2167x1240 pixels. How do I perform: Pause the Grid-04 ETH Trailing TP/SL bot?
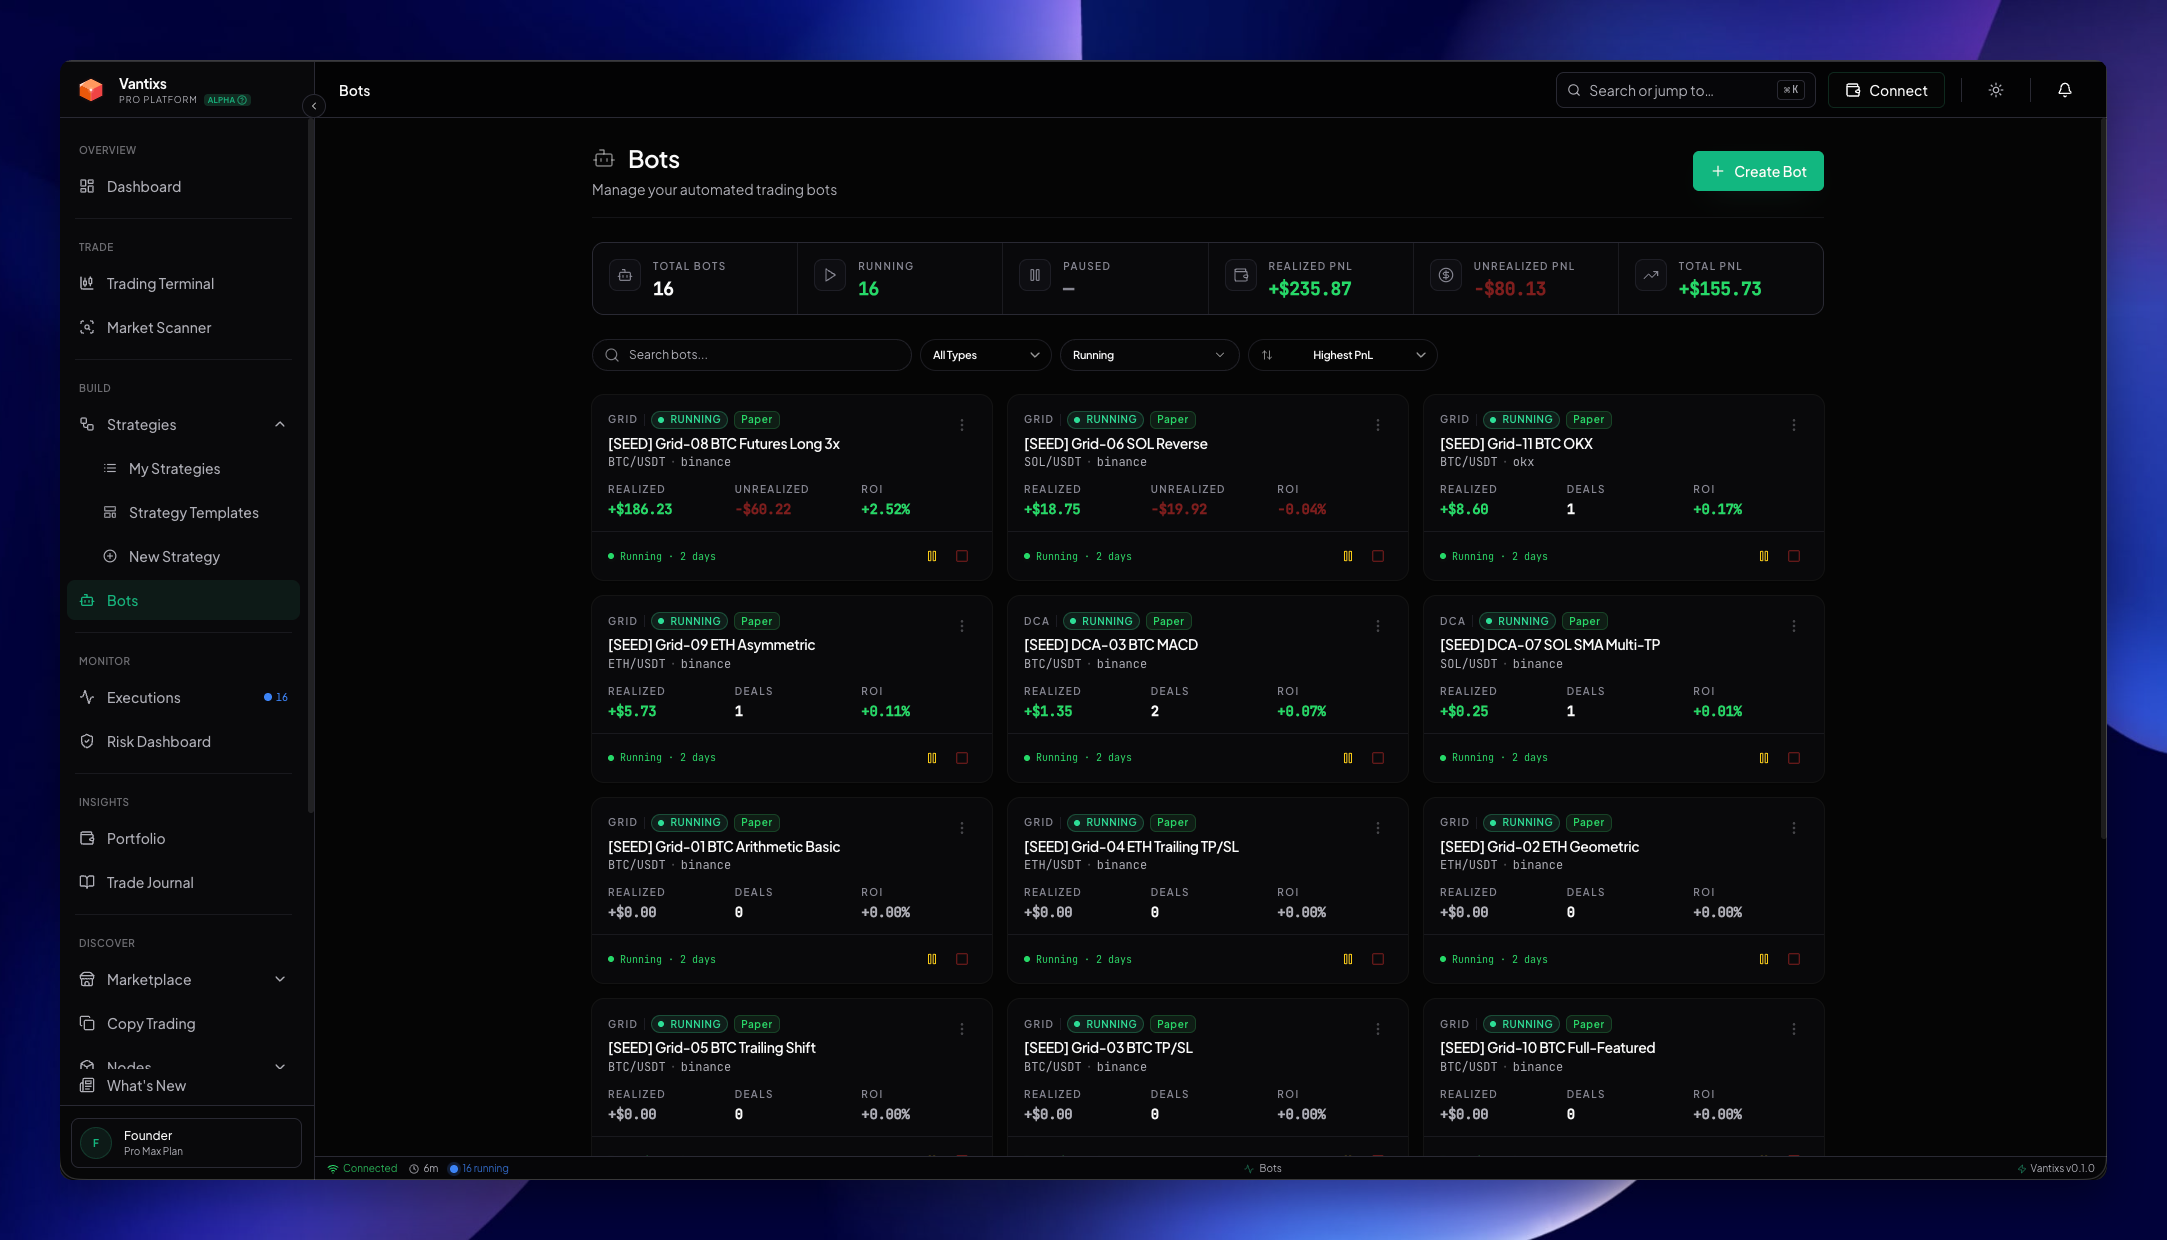(1348, 959)
